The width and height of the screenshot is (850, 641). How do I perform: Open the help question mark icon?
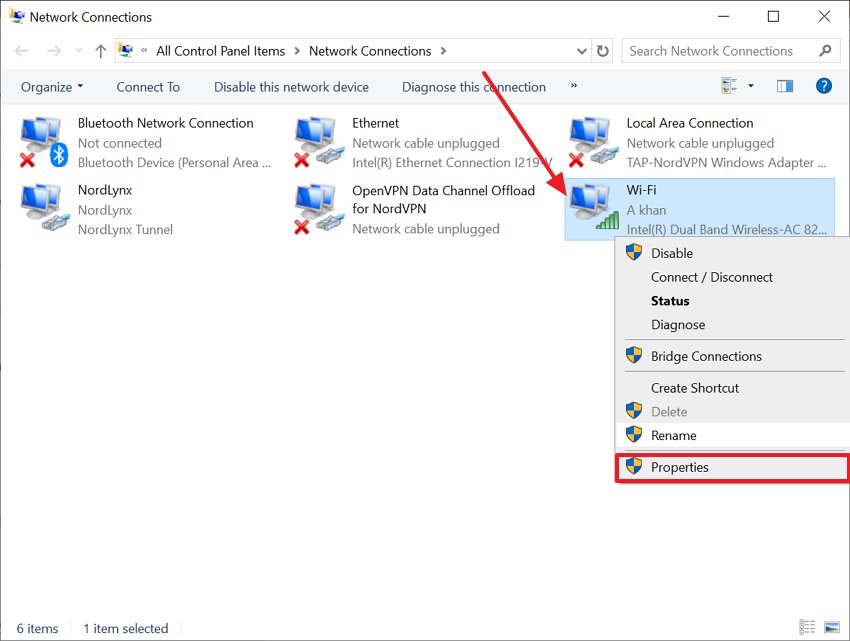(x=824, y=87)
